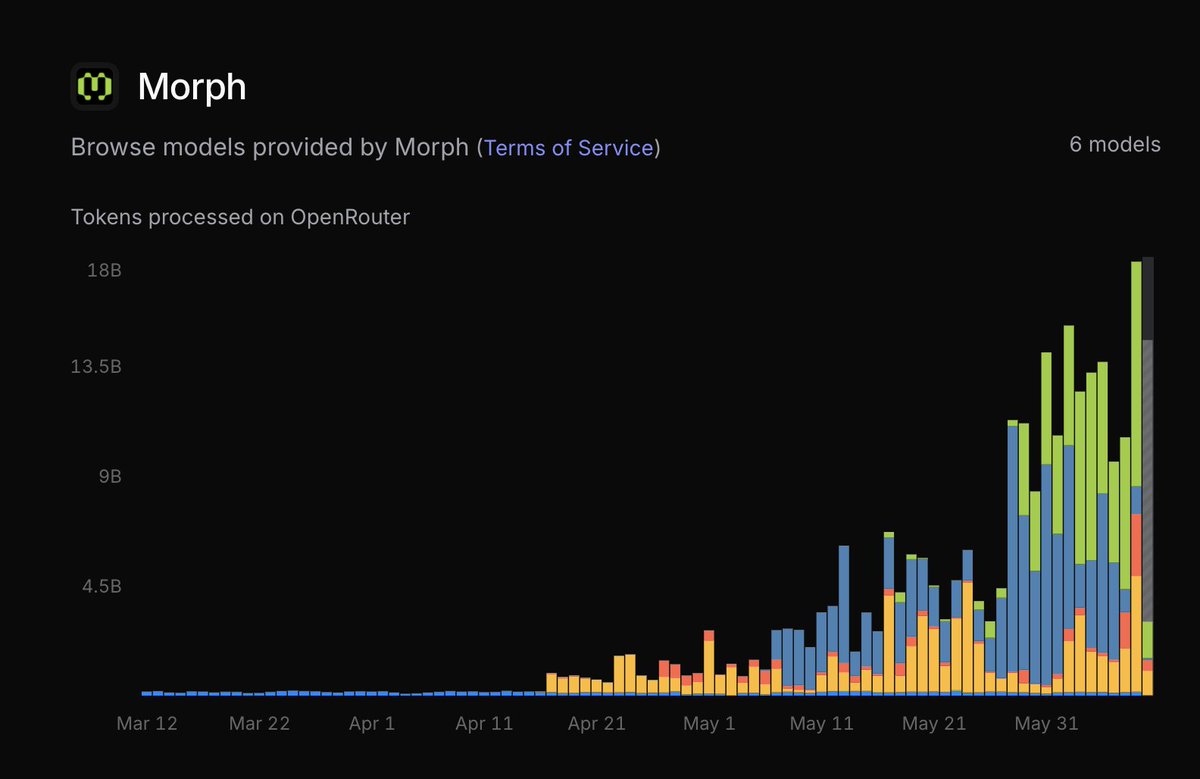Click the '6 models' count text
The height and width of the screenshot is (779, 1200).
click(x=1115, y=144)
